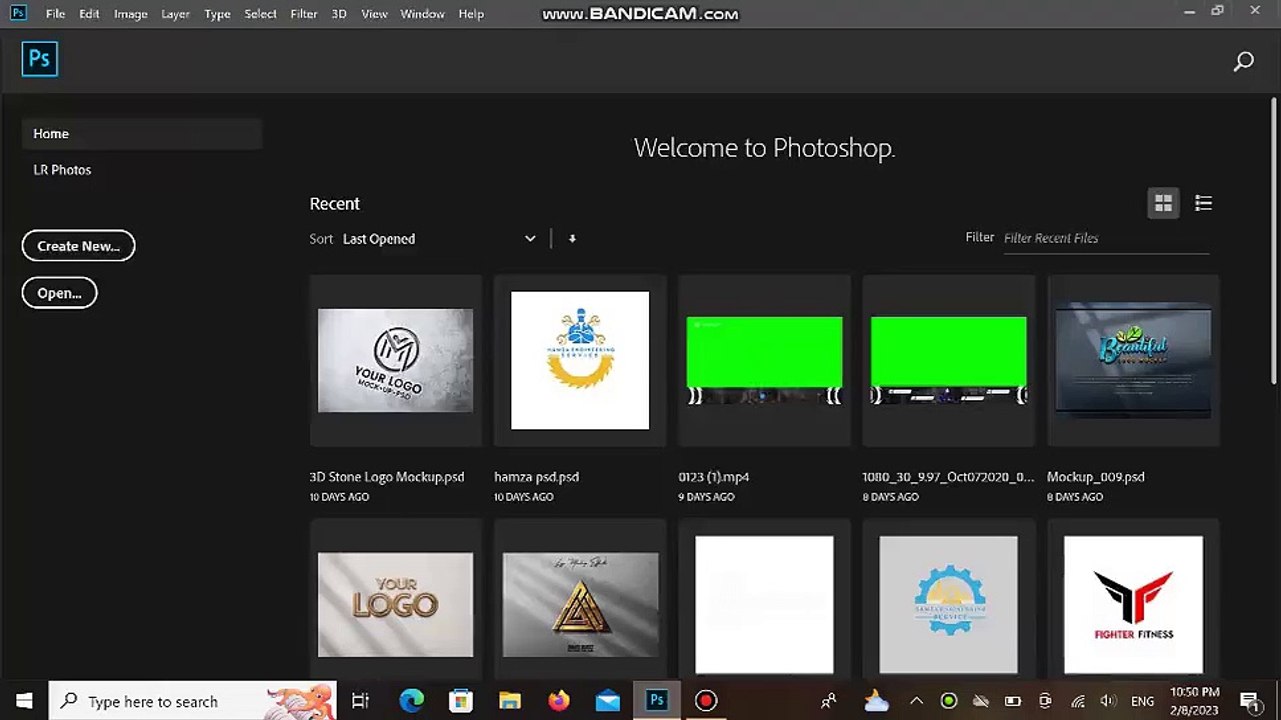Click the battery tray icon

pos(1013,701)
